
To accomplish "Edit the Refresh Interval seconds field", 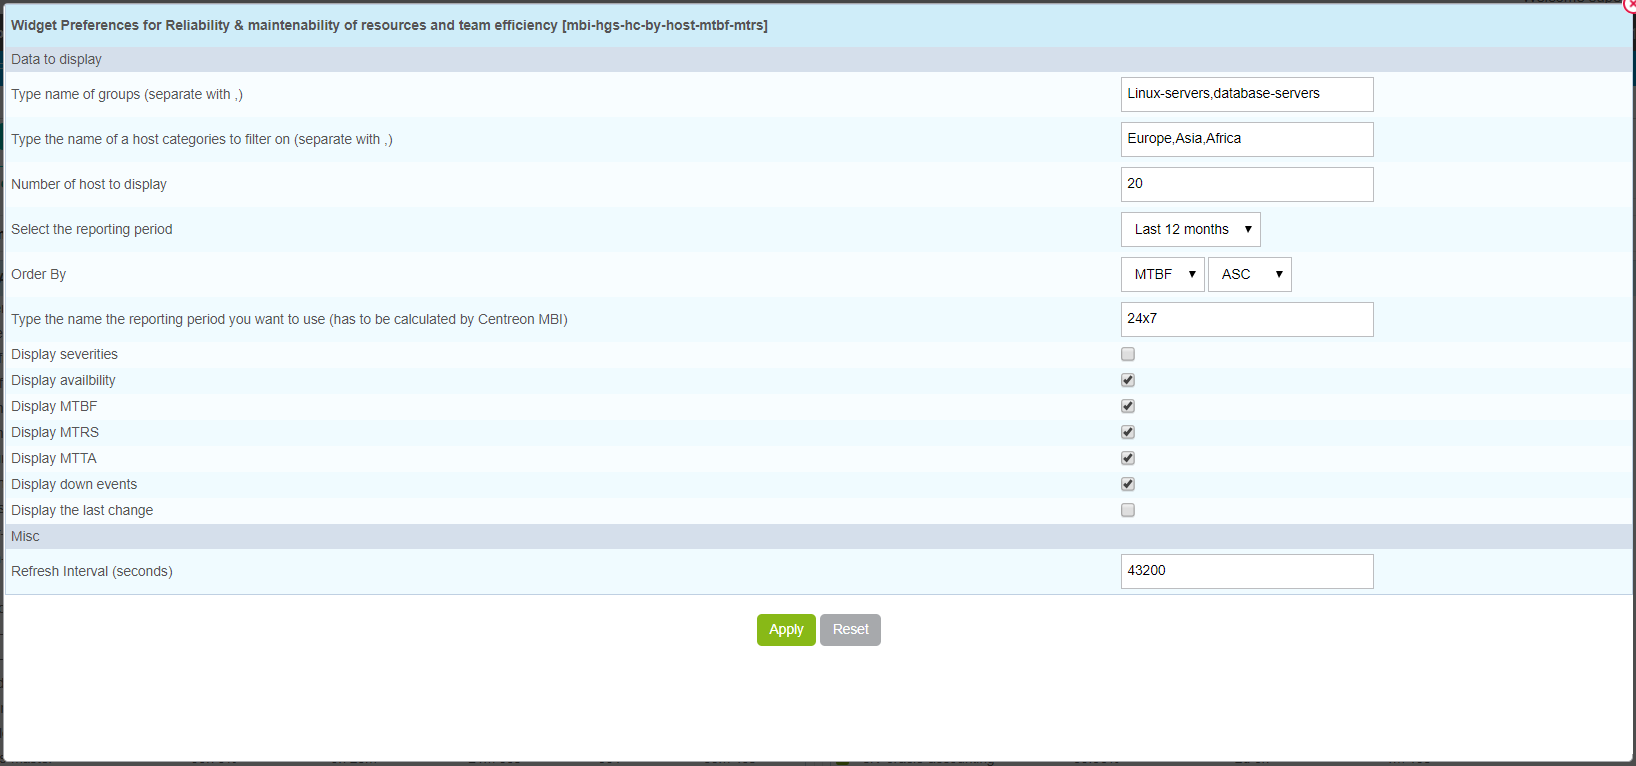I will (1246, 571).
